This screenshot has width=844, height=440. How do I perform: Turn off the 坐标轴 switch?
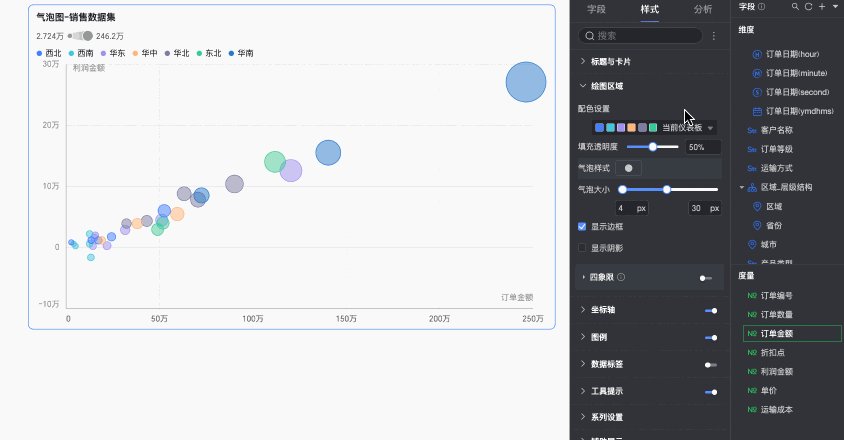(x=711, y=311)
